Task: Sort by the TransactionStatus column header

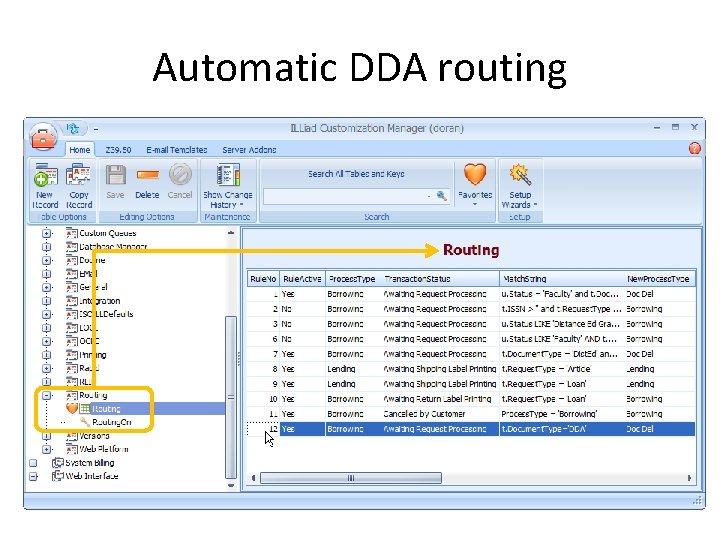Action: (x=440, y=279)
